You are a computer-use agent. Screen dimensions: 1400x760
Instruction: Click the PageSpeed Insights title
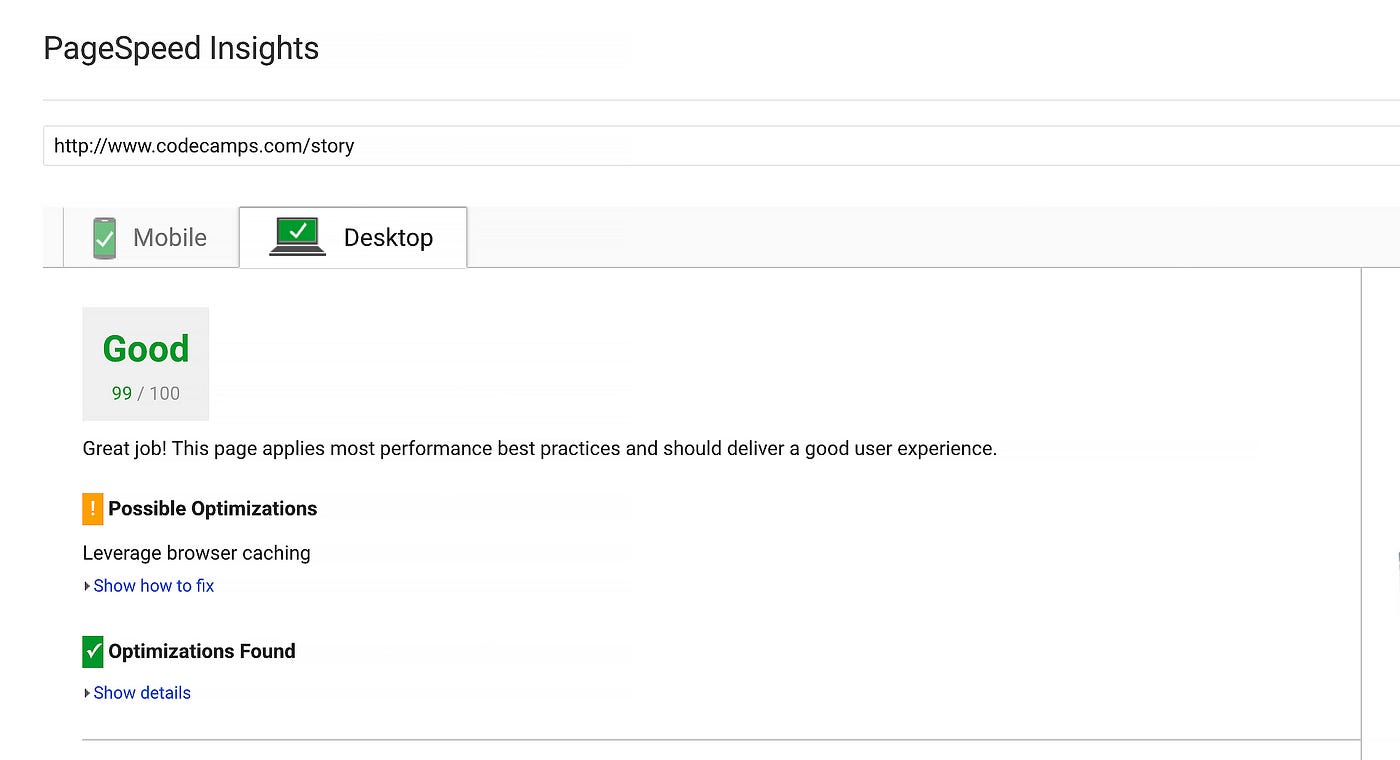[x=180, y=47]
